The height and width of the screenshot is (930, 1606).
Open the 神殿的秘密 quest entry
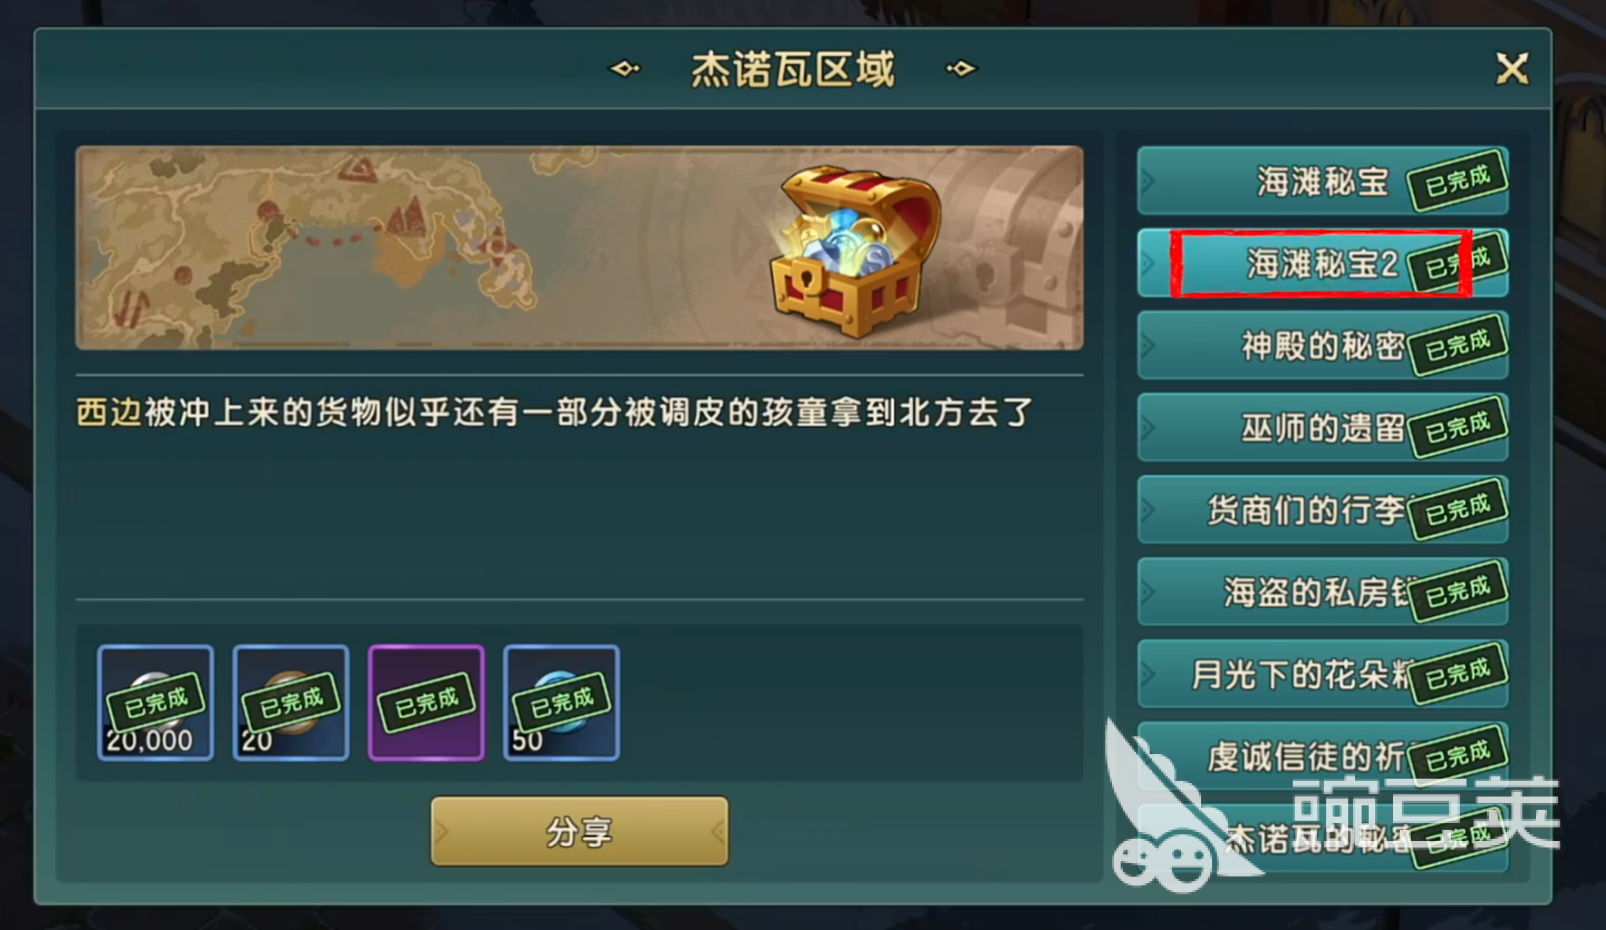[1322, 345]
